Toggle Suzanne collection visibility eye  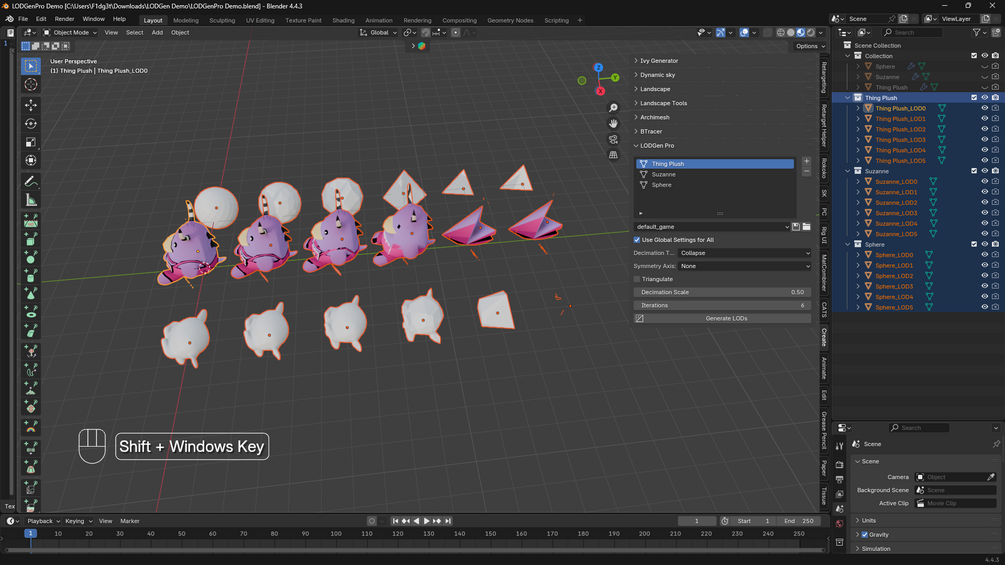click(x=984, y=171)
